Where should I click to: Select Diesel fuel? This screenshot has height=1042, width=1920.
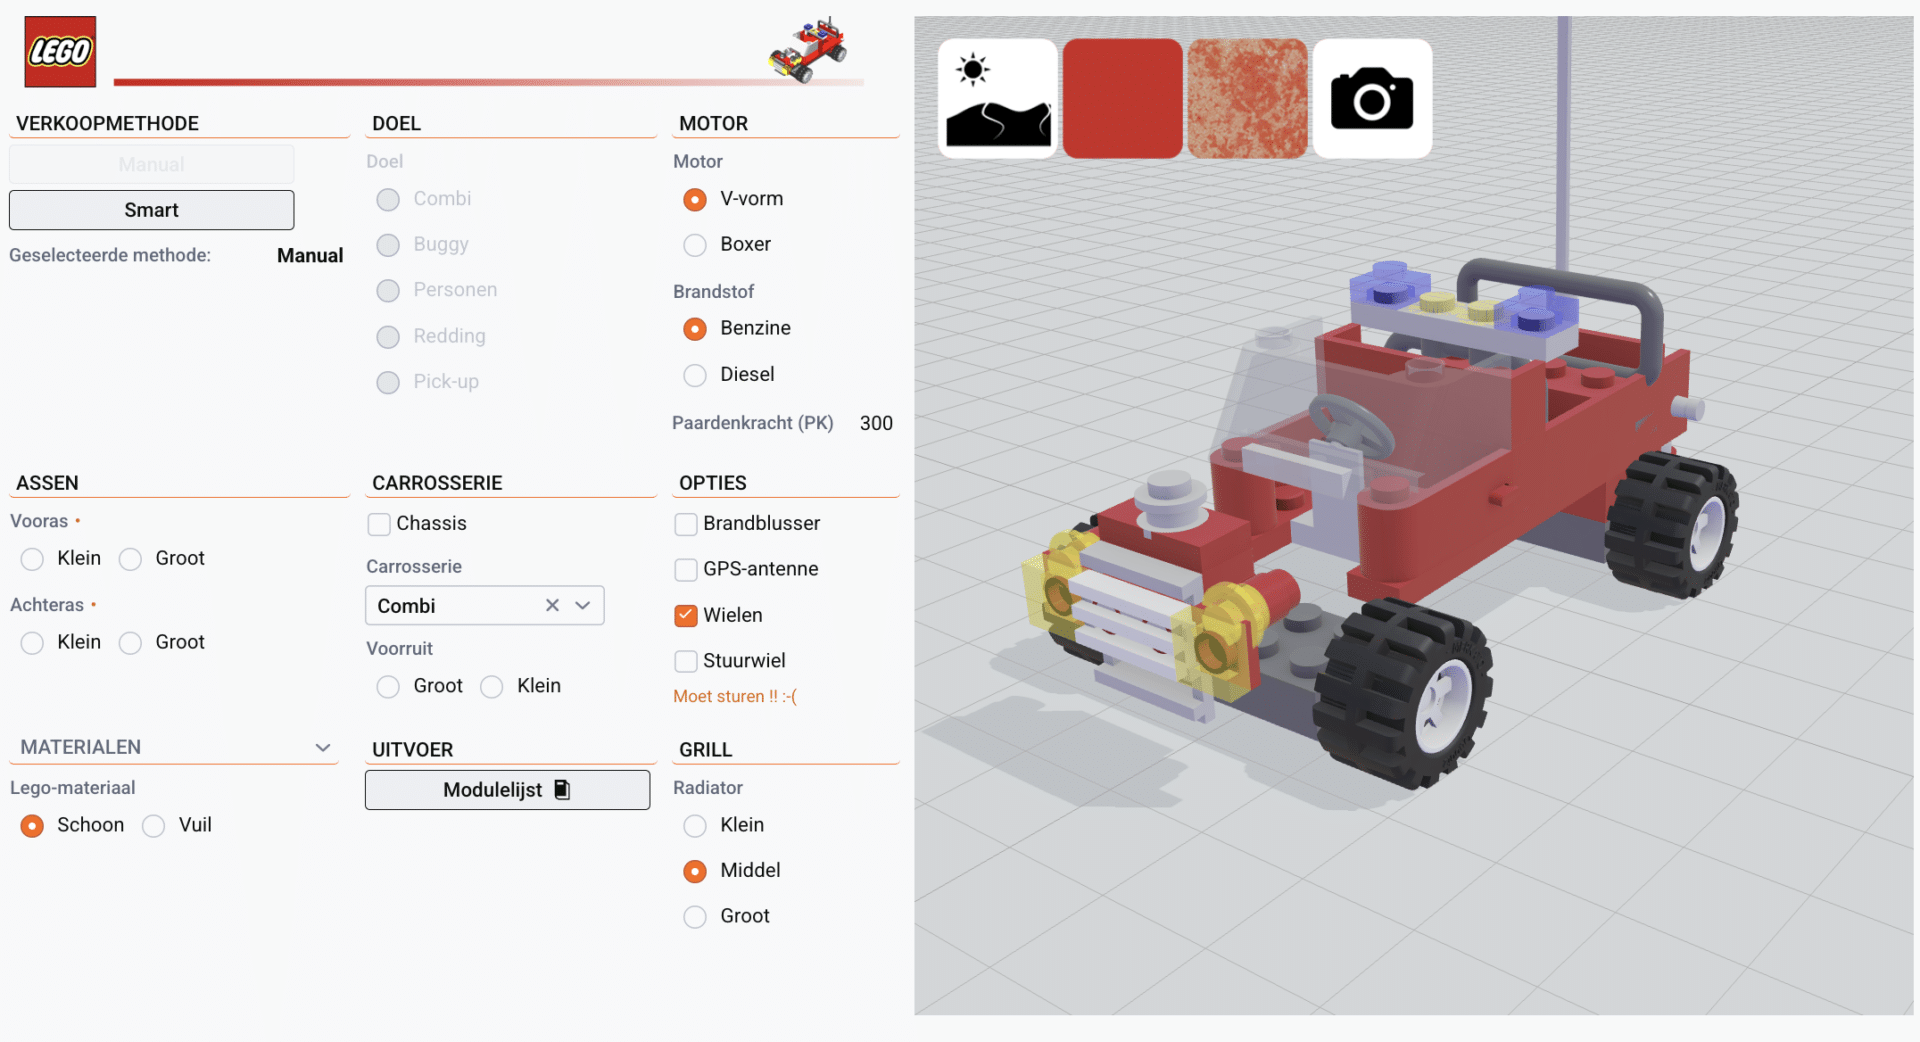tap(695, 375)
